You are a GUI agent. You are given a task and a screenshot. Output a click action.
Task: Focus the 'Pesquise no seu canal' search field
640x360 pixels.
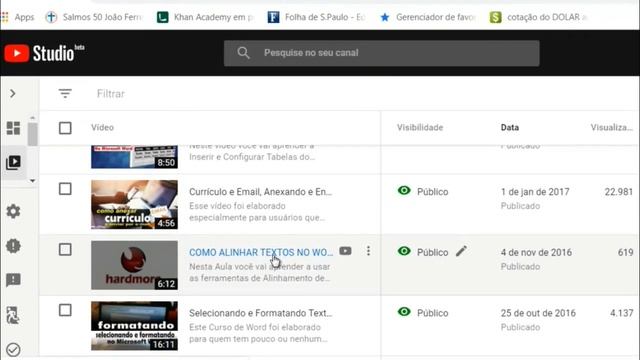(x=381, y=53)
